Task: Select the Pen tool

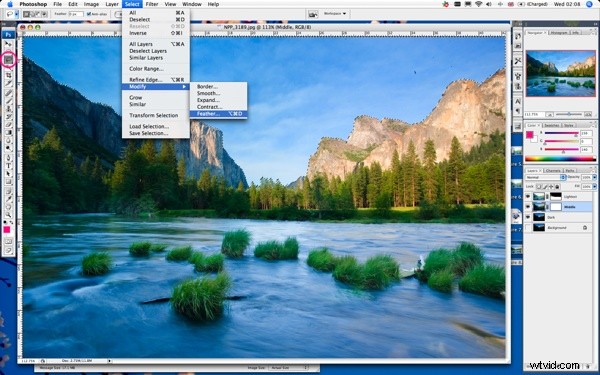Action: click(x=8, y=157)
